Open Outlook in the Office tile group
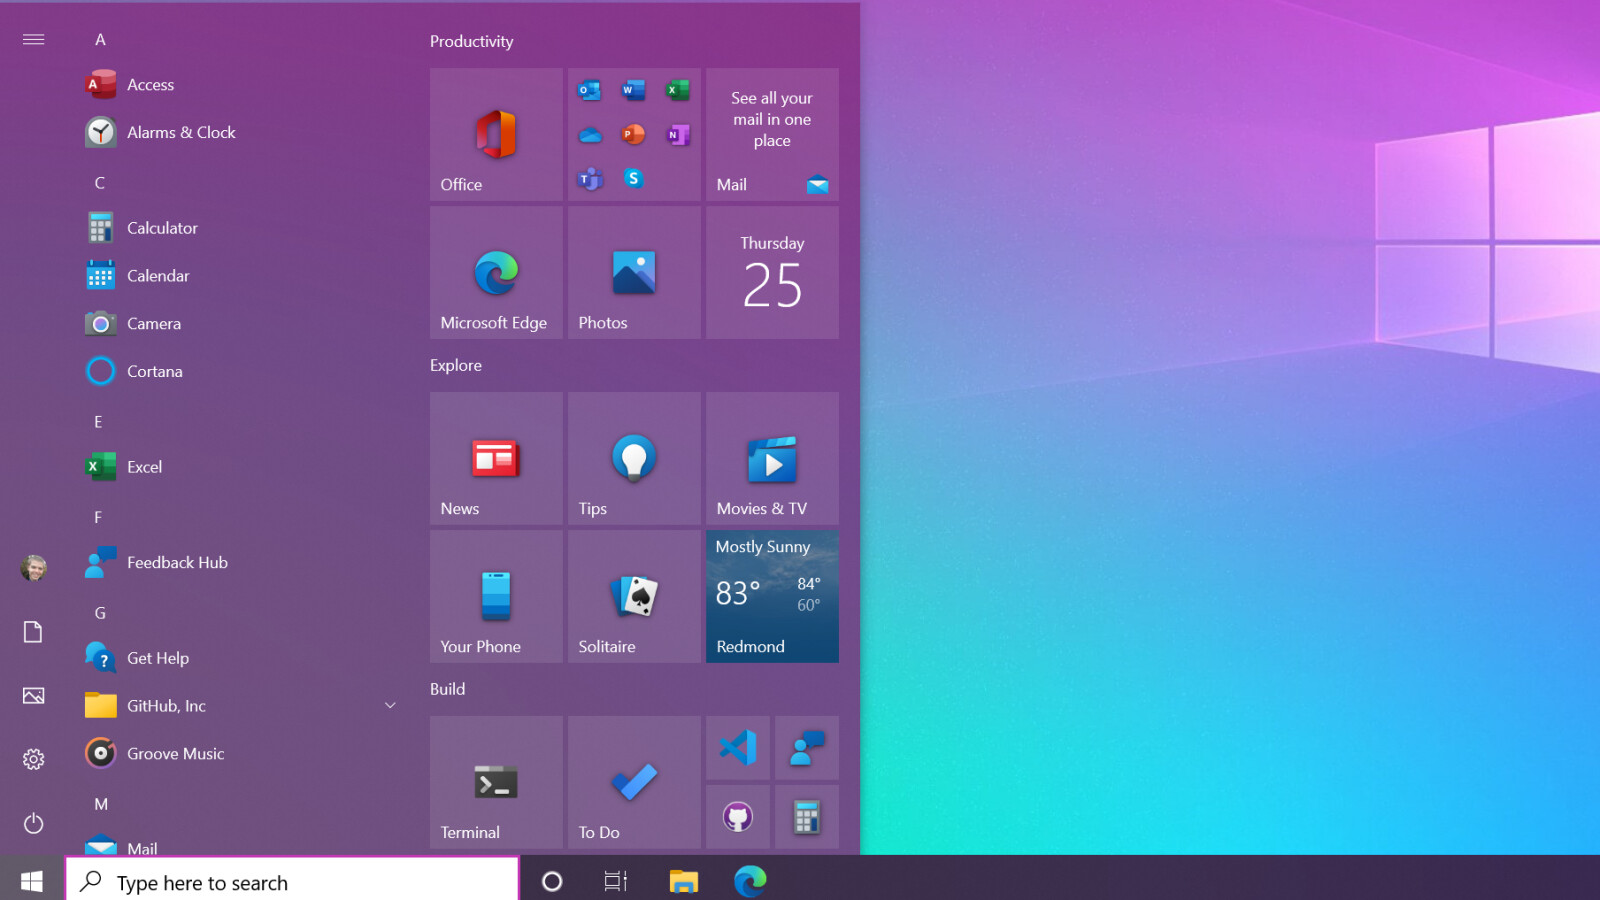Image resolution: width=1600 pixels, height=900 pixels. [x=590, y=90]
